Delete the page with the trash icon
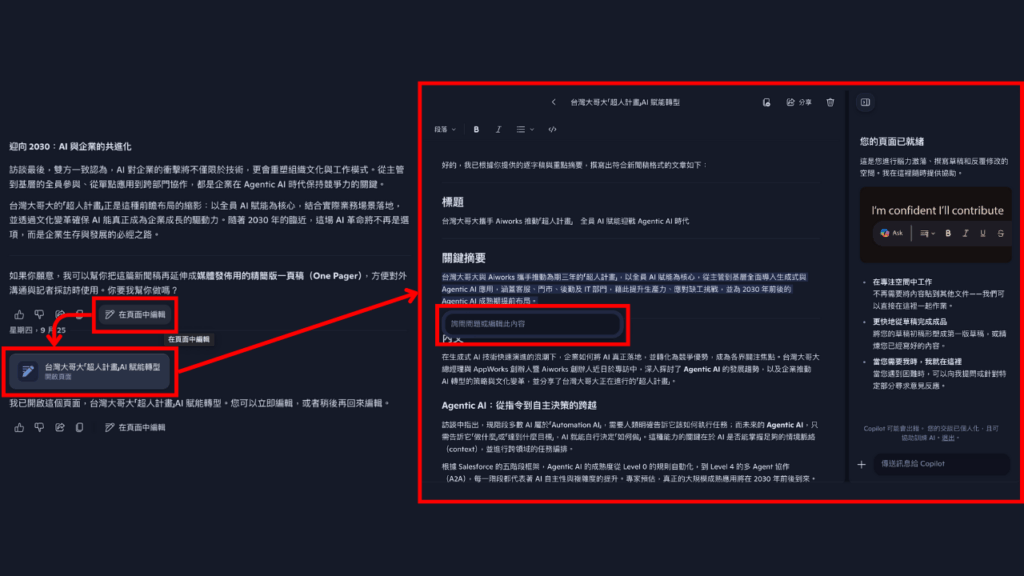Image resolution: width=1024 pixels, height=576 pixels. click(x=828, y=103)
